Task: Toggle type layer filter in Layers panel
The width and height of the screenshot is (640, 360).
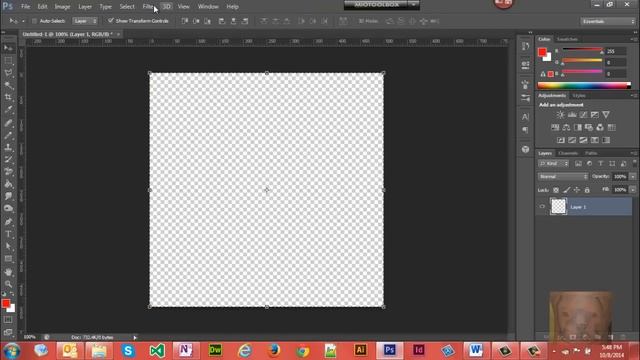Action: coord(600,164)
